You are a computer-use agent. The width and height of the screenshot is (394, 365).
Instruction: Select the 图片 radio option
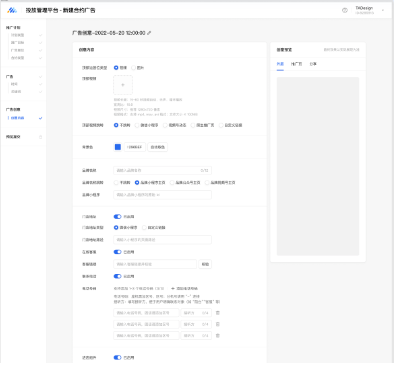(134, 68)
